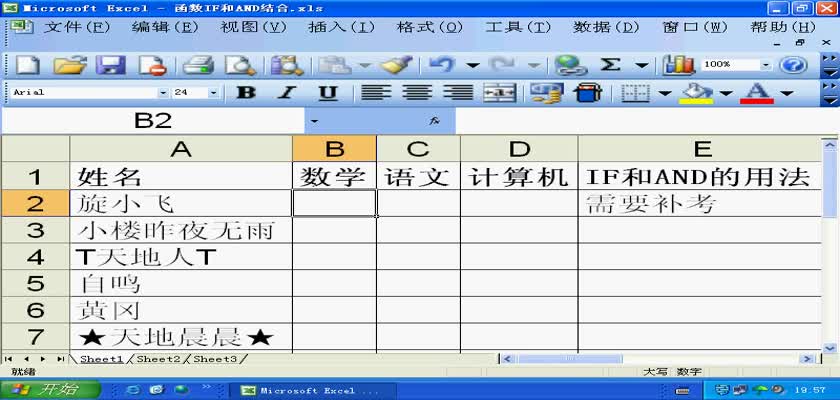This screenshot has width=840, height=400.
Task: Click the Merge and Center icon
Action: (499, 93)
